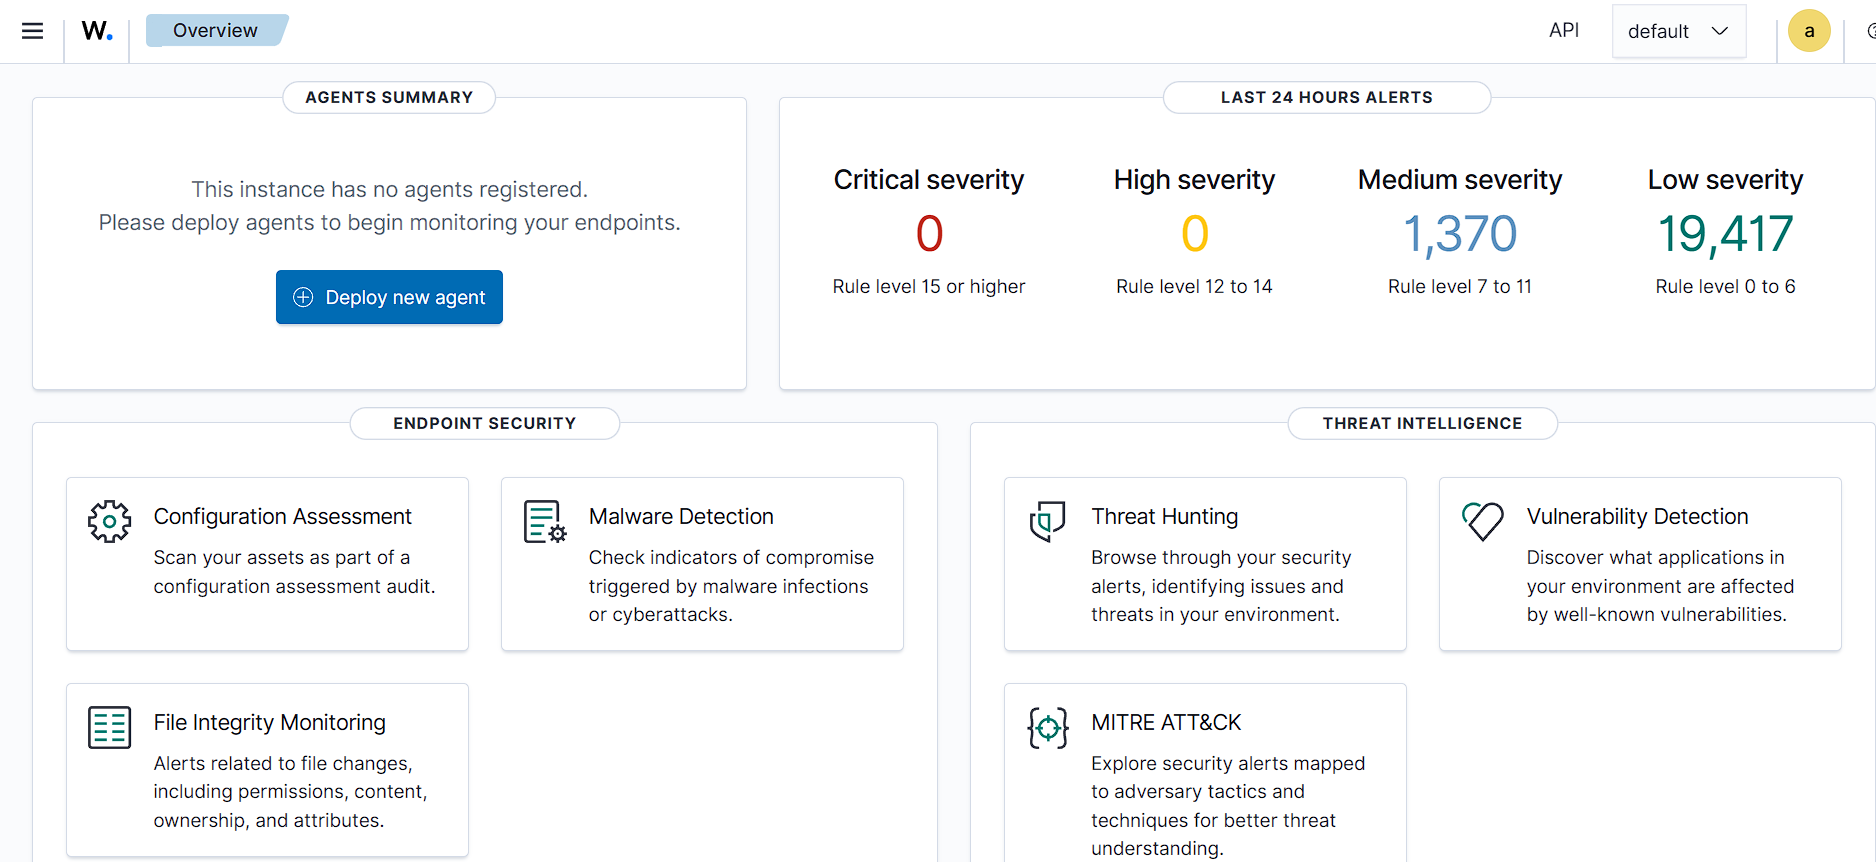Open the Vulnerability Detection module title
The height and width of the screenshot is (862, 1876).
[1638, 516]
